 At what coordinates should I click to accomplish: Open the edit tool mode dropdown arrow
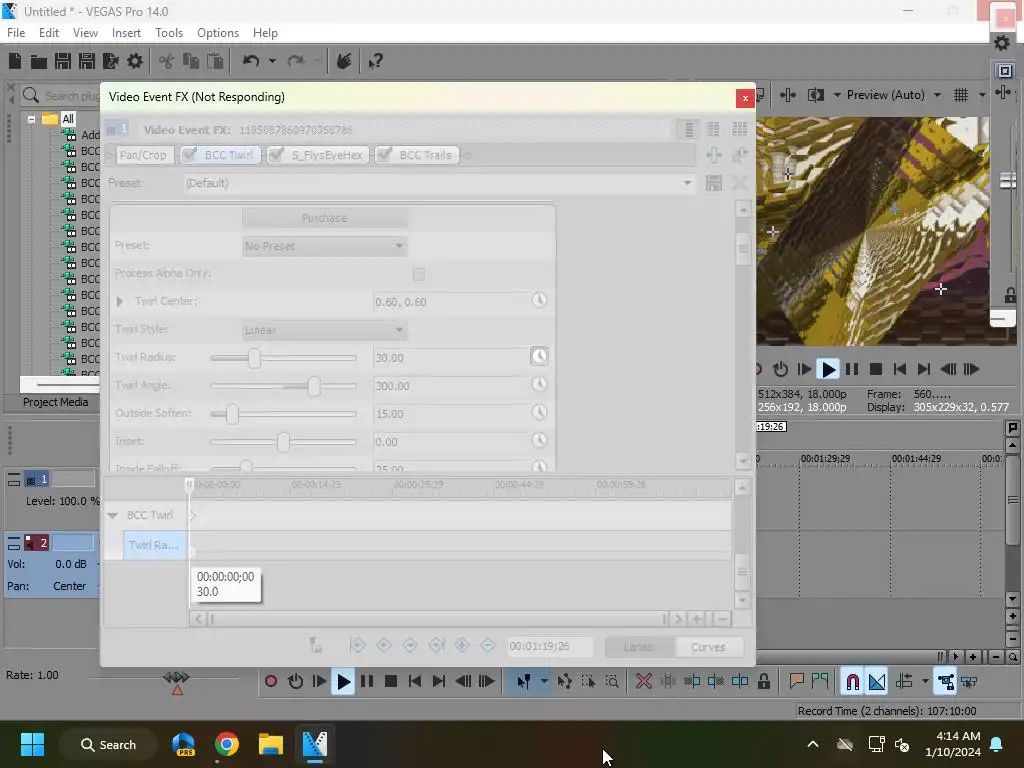(543, 682)
